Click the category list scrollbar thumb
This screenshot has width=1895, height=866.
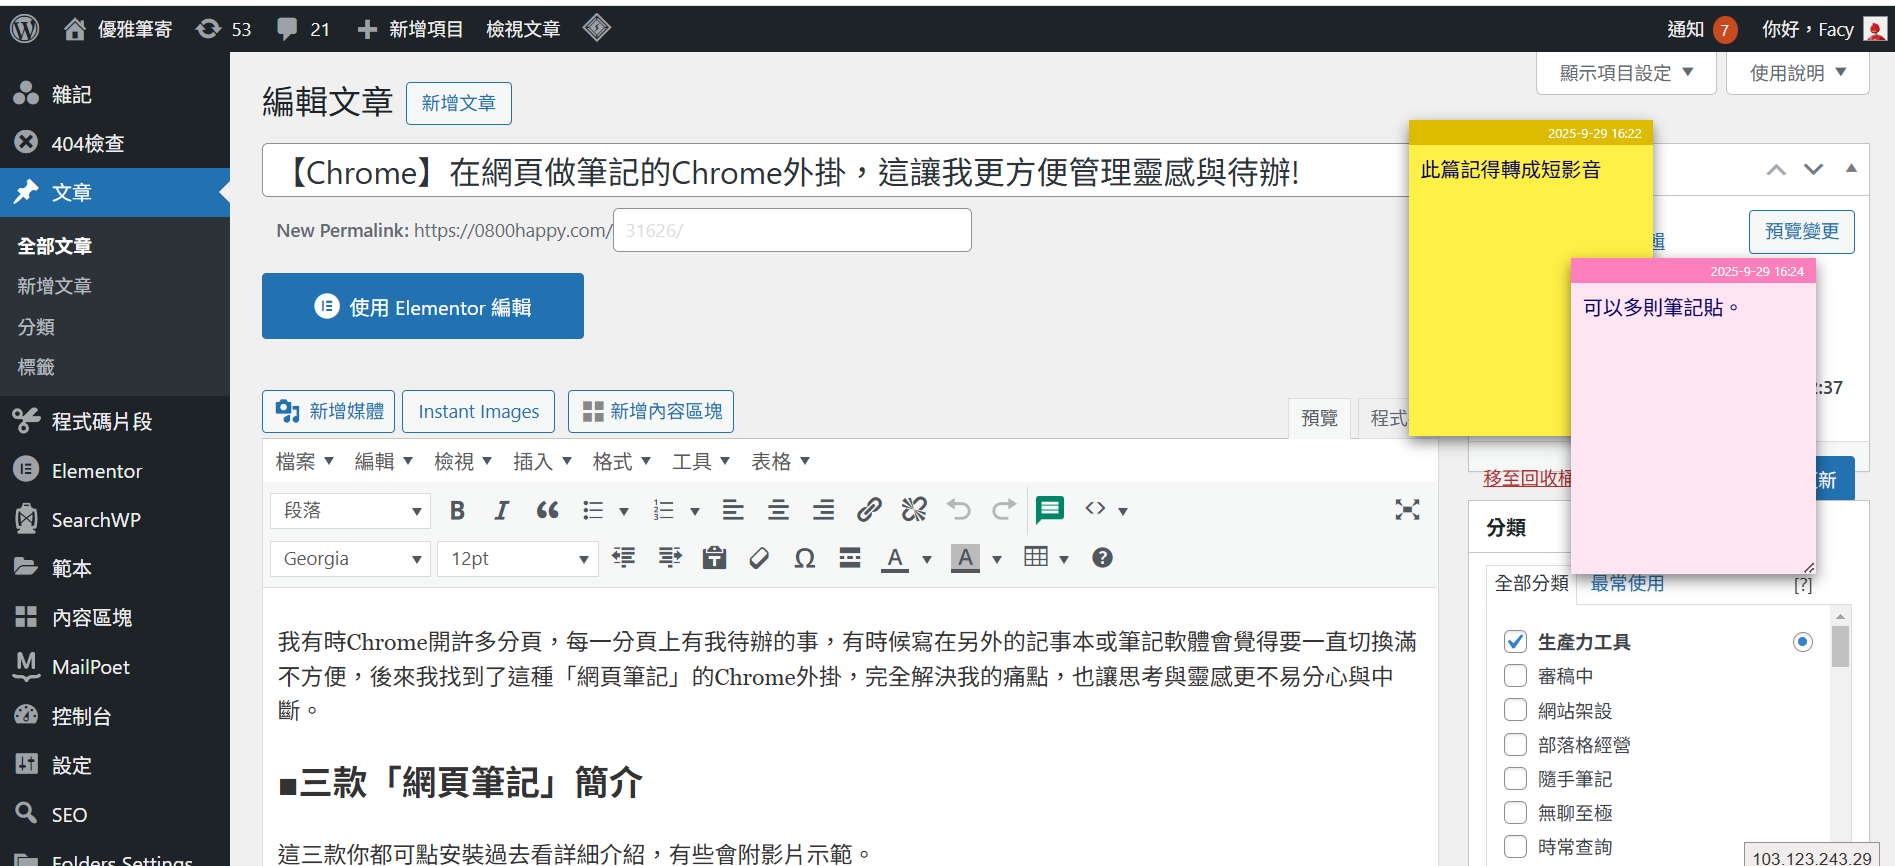point(1840,646)
